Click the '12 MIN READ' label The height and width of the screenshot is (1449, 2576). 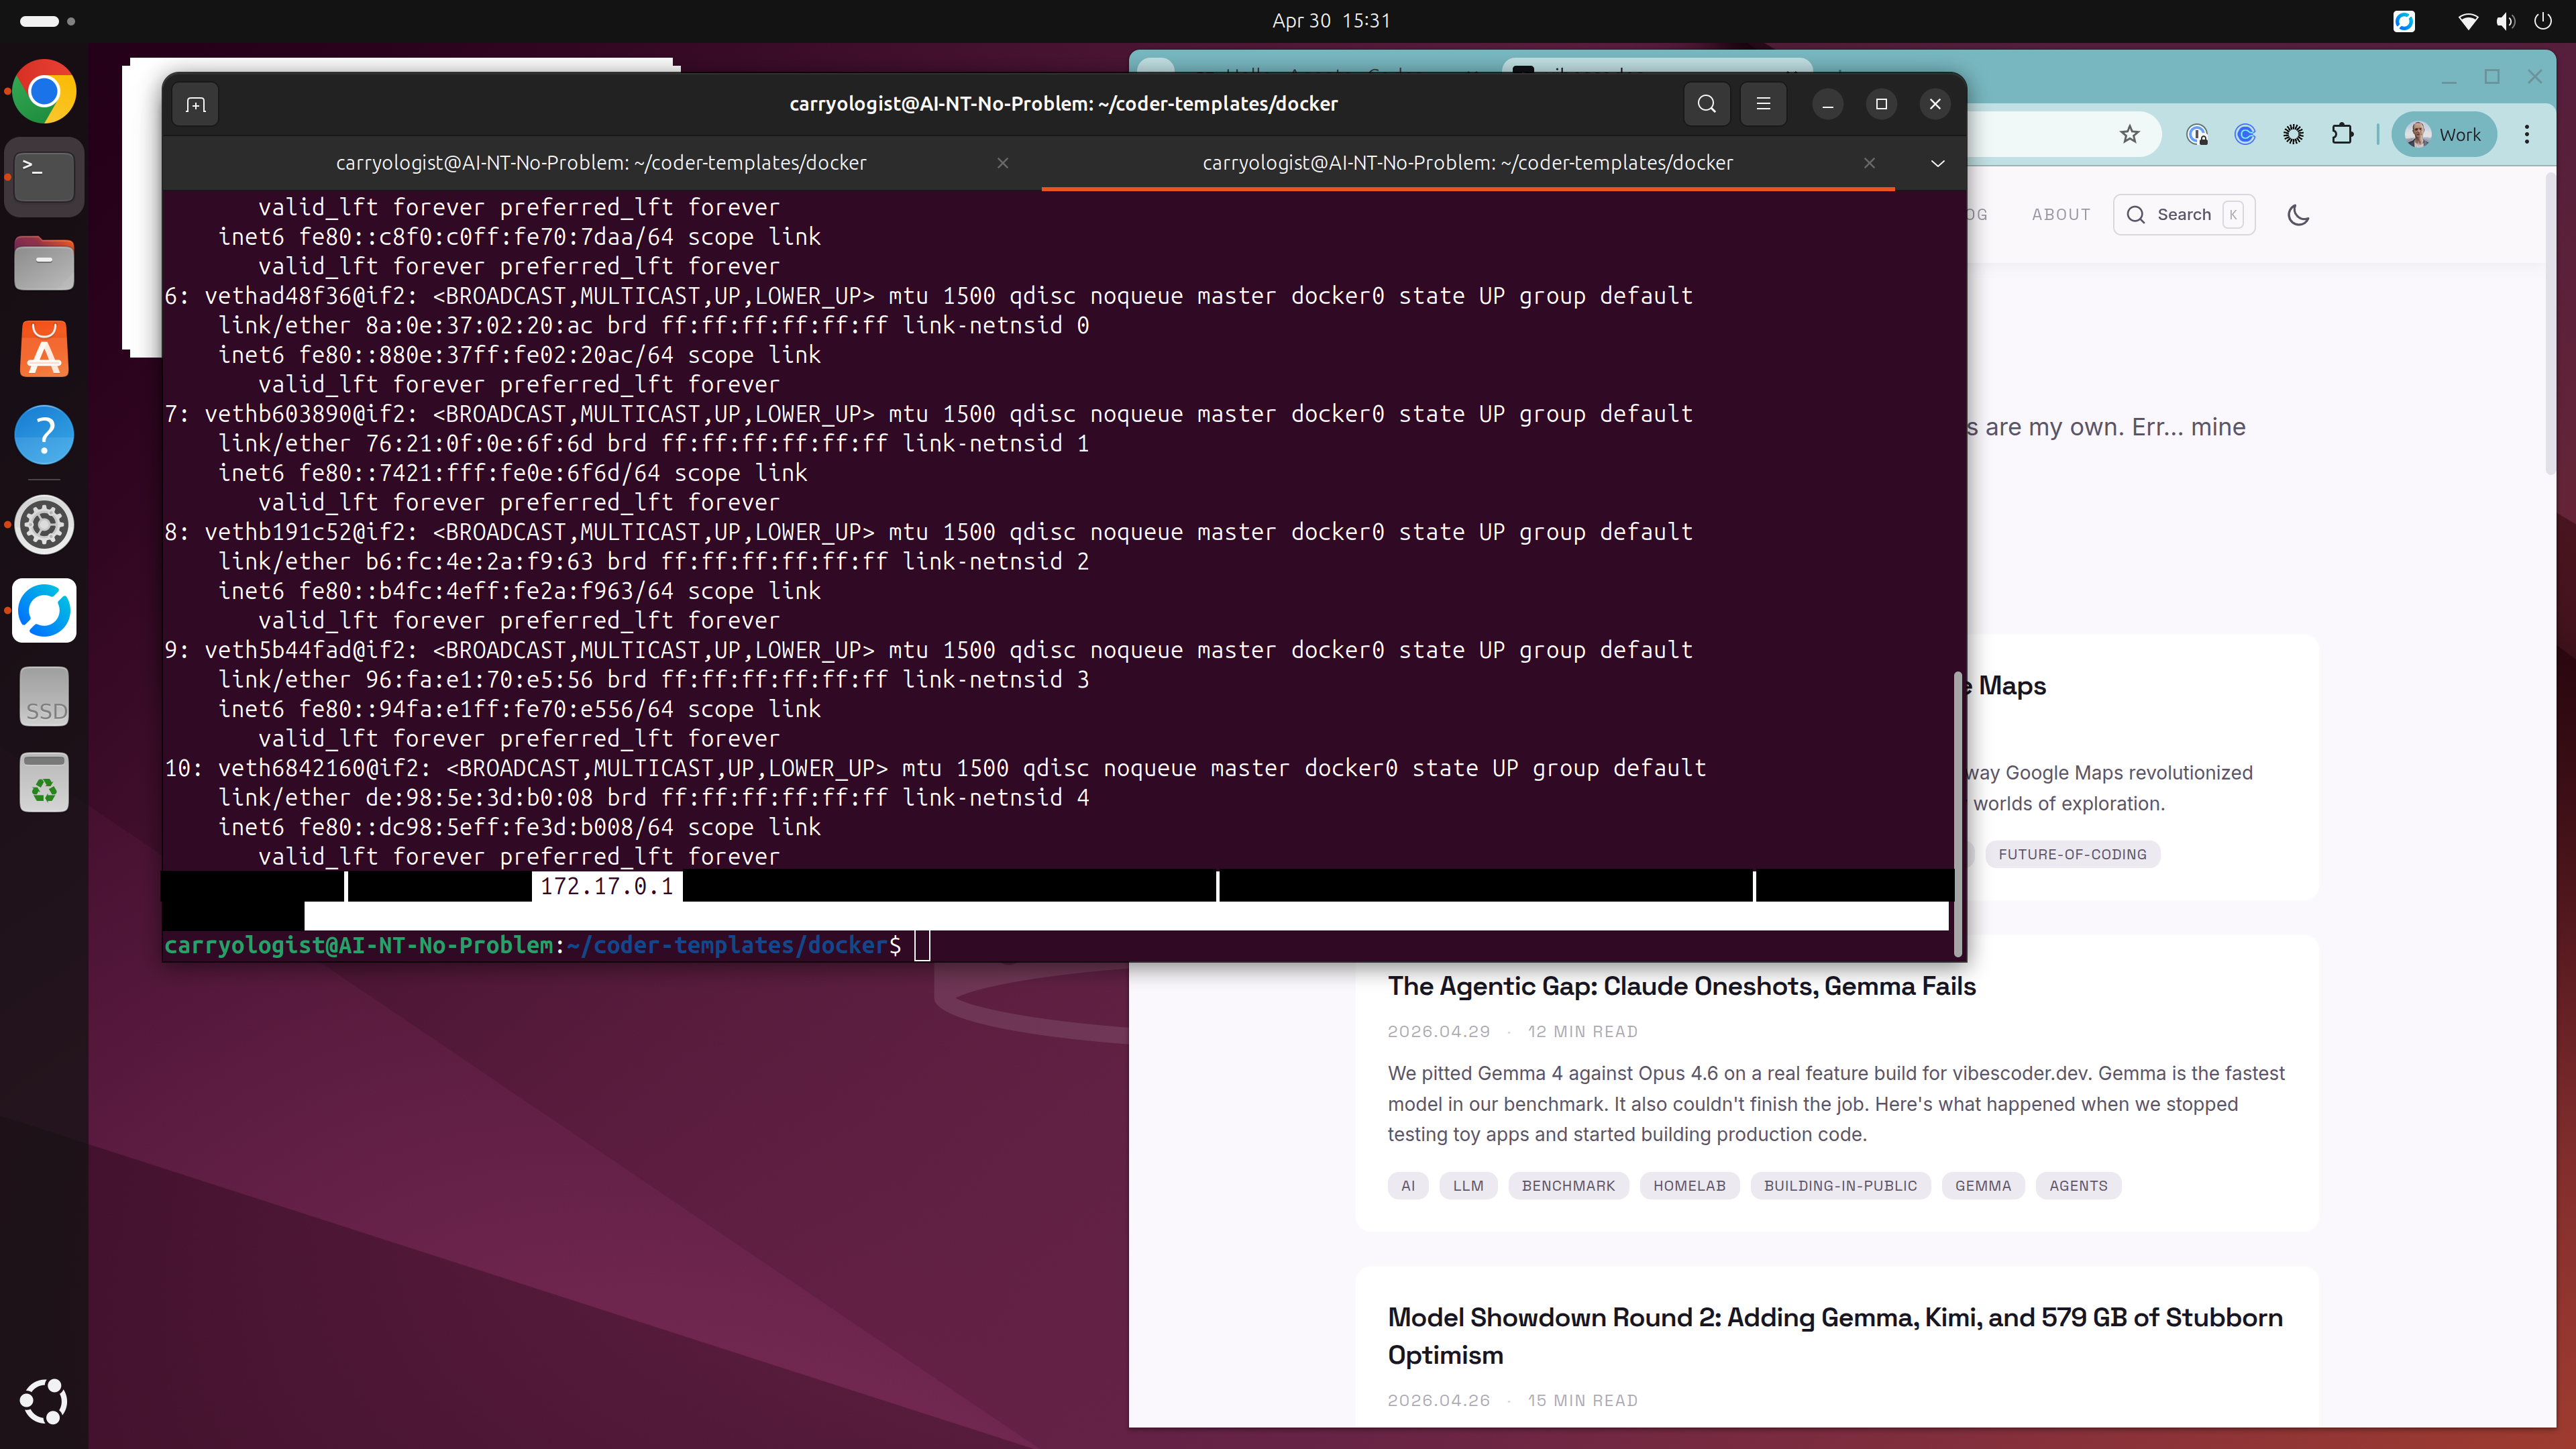tap(1582, 1032)
